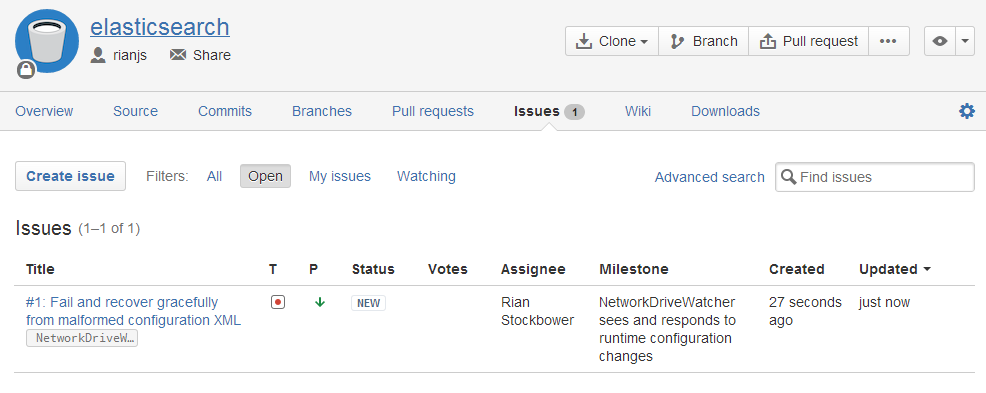Viewport: 986px width, 393px height.
Task: Click the Share envelope icon
Action: click(x=178, y=55)
